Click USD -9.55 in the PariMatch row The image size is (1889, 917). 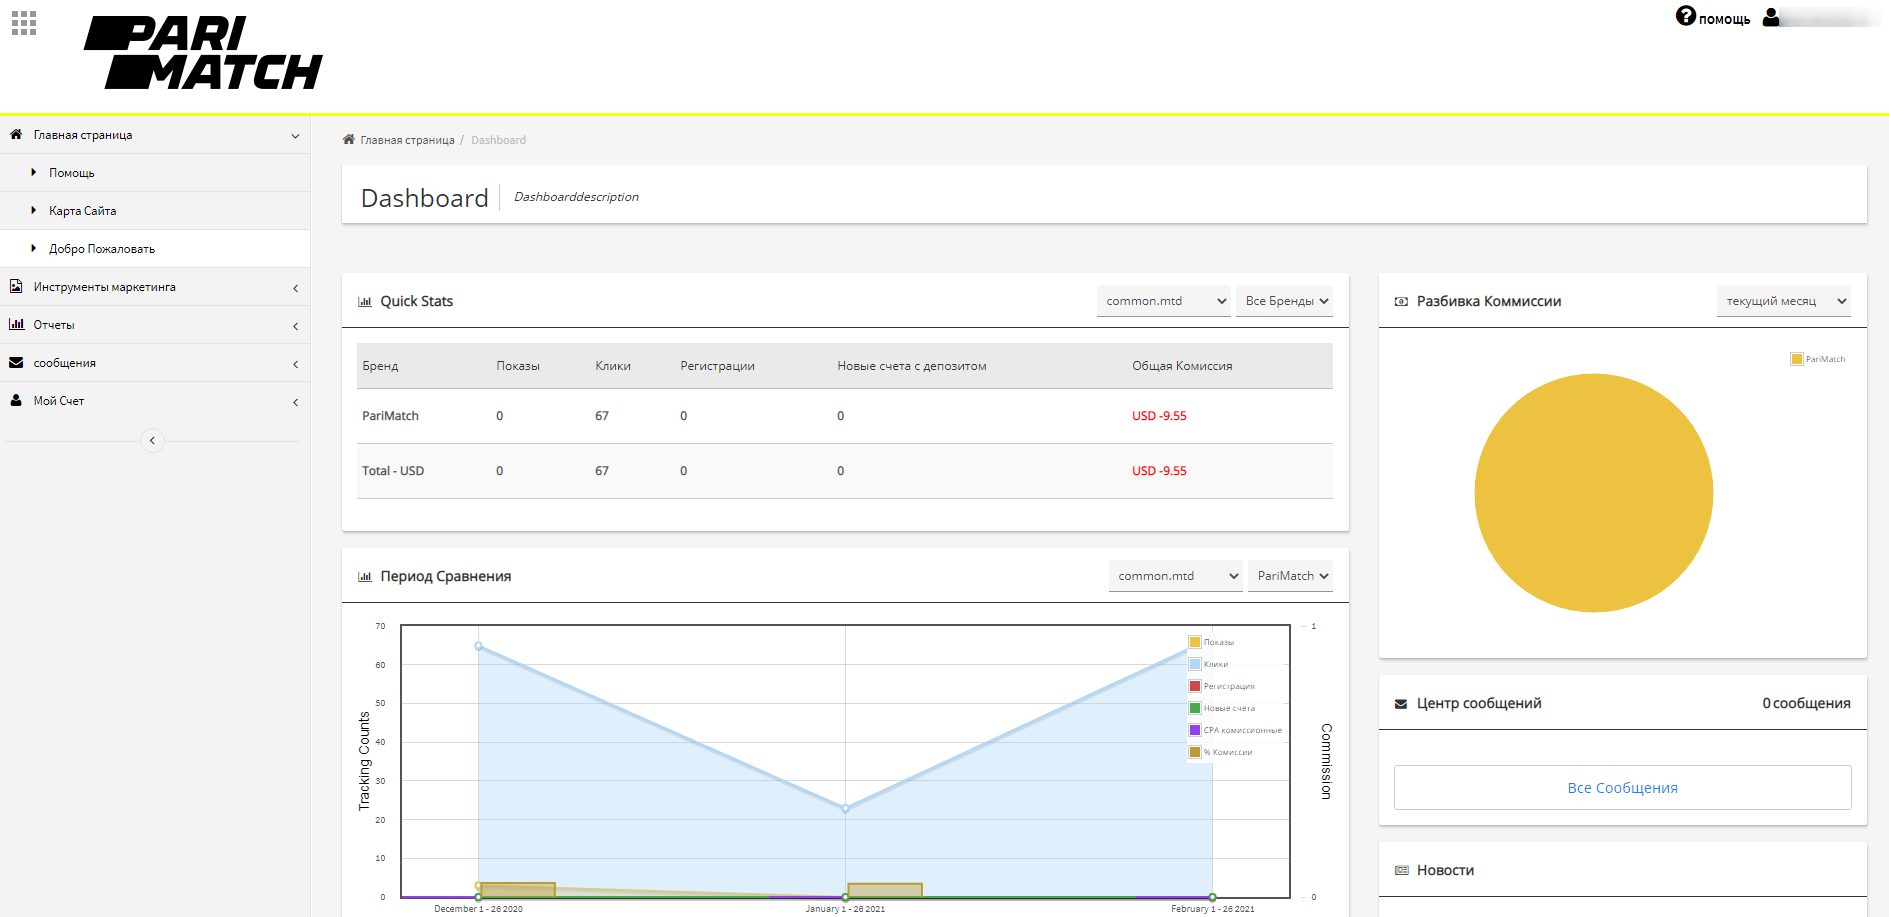pyautogui.click(x=1159, y=416)
